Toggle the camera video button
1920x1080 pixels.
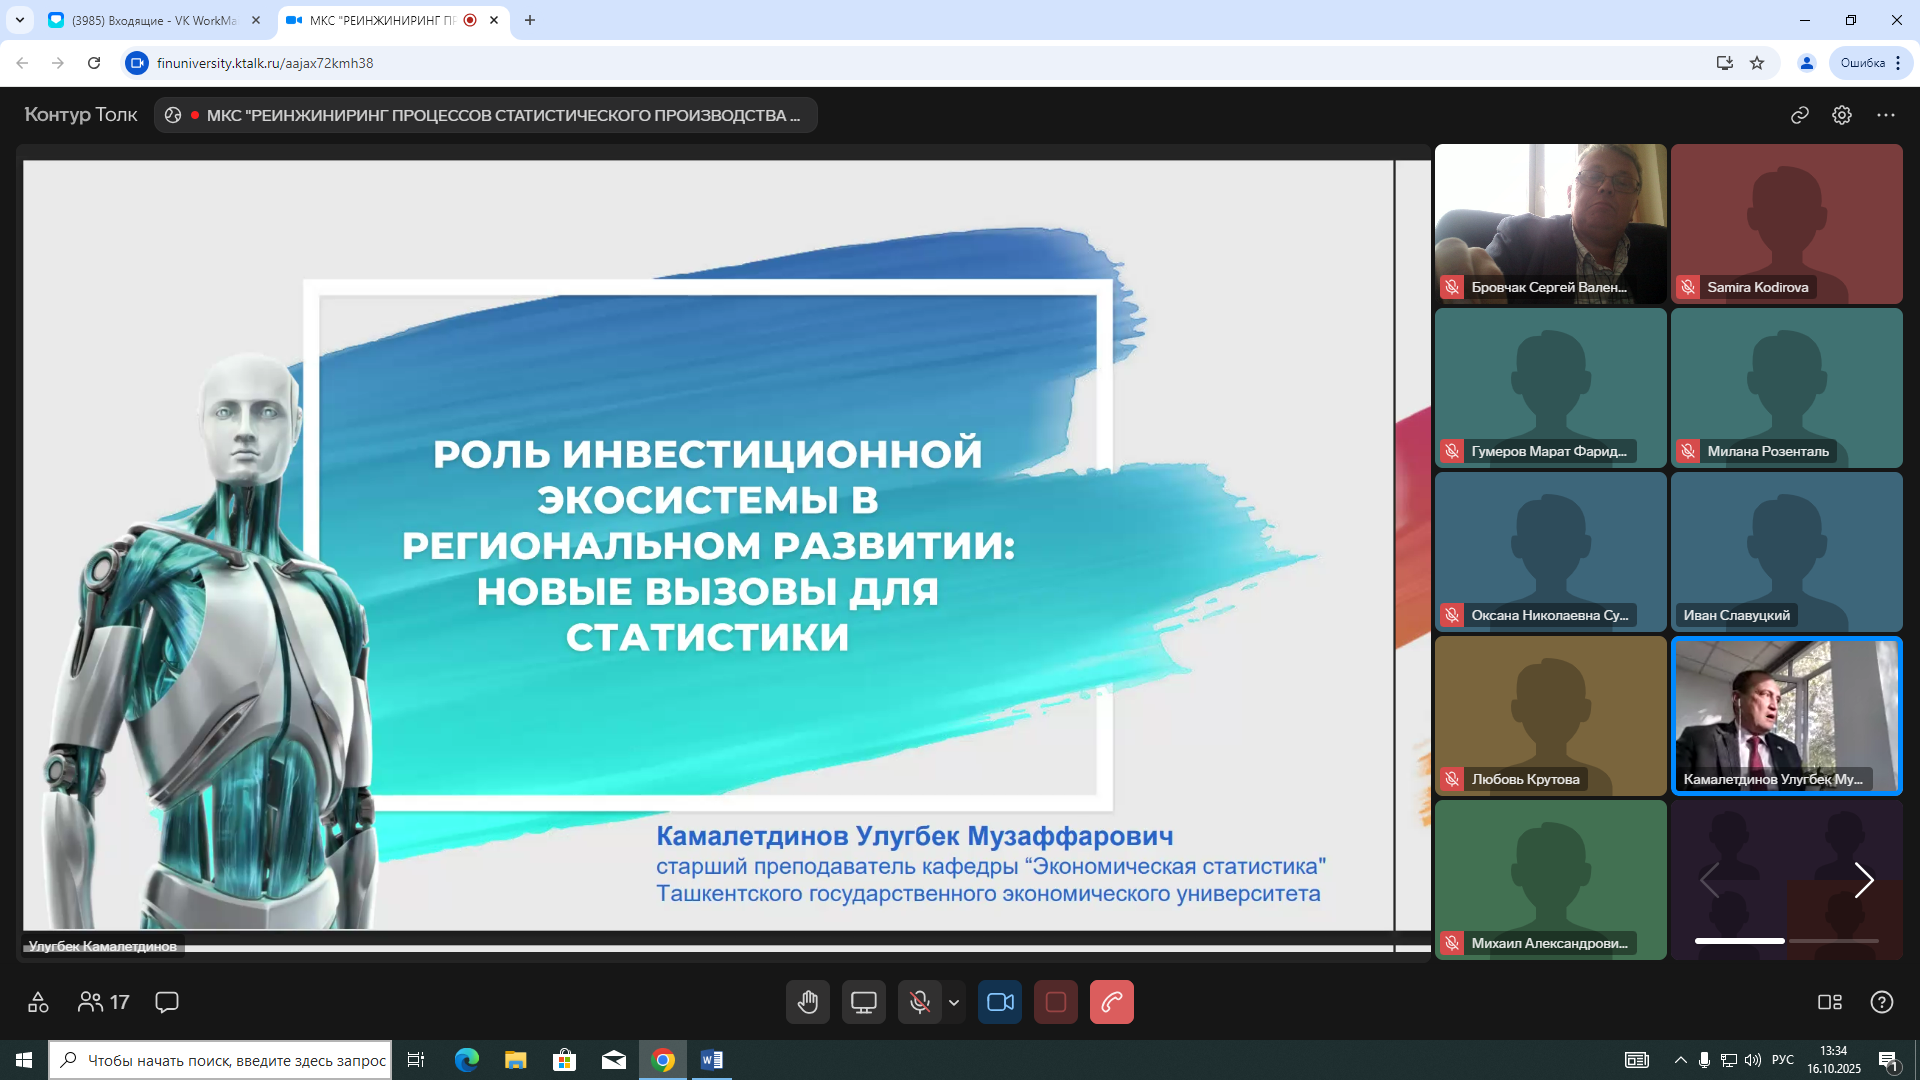(x=1000, y=1002)
